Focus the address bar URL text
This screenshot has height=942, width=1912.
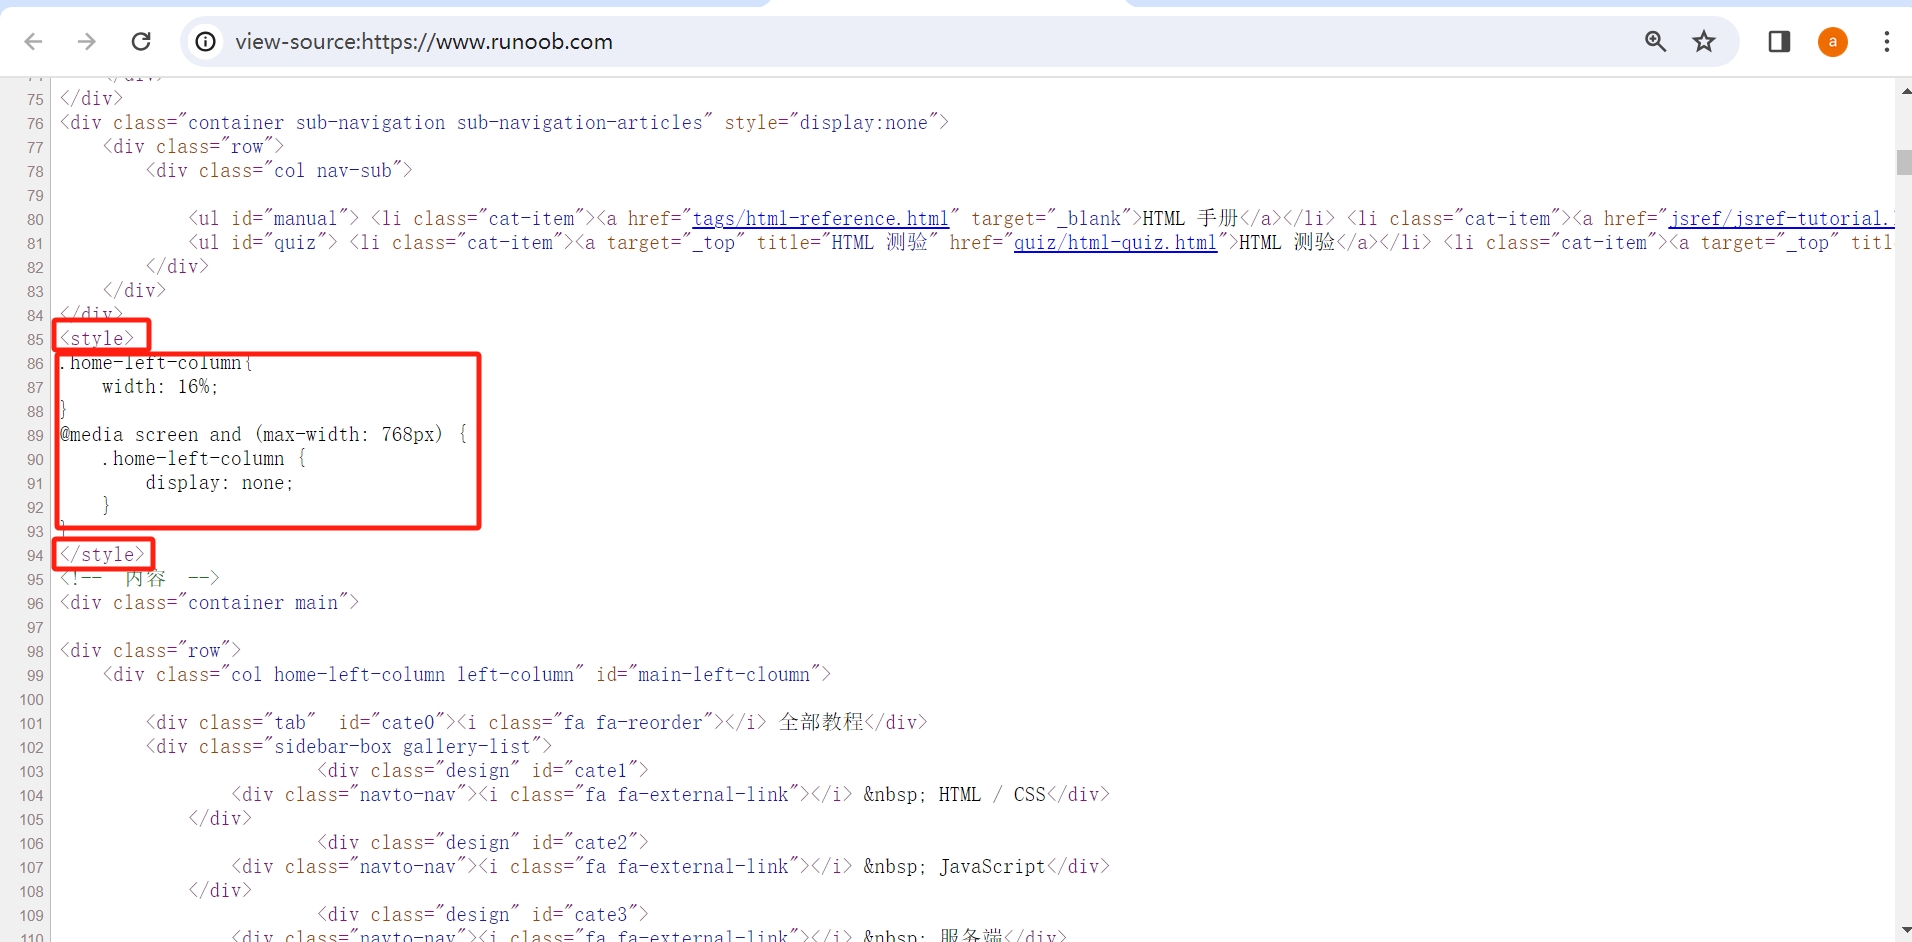pyautogui.click(x=424, y=42)
